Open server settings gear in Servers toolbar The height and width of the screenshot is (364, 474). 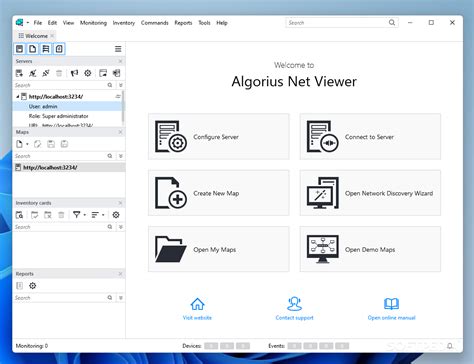(88, 73)
